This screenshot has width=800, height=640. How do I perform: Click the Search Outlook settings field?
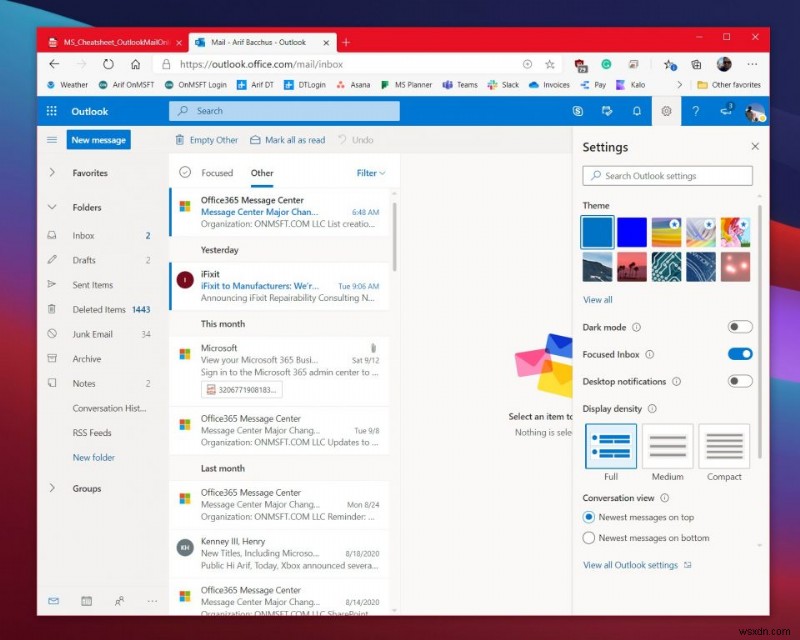(667, 175)
